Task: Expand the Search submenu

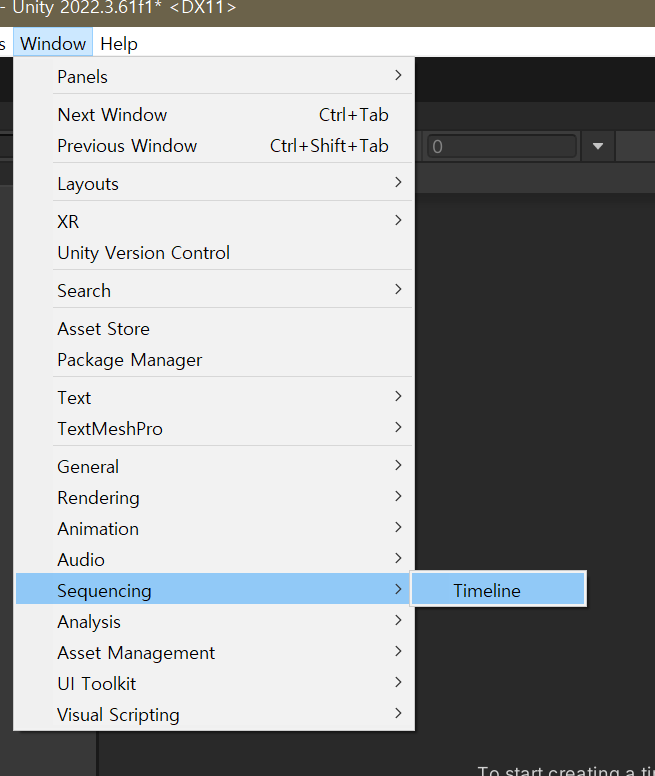Action: pos(214,291)
